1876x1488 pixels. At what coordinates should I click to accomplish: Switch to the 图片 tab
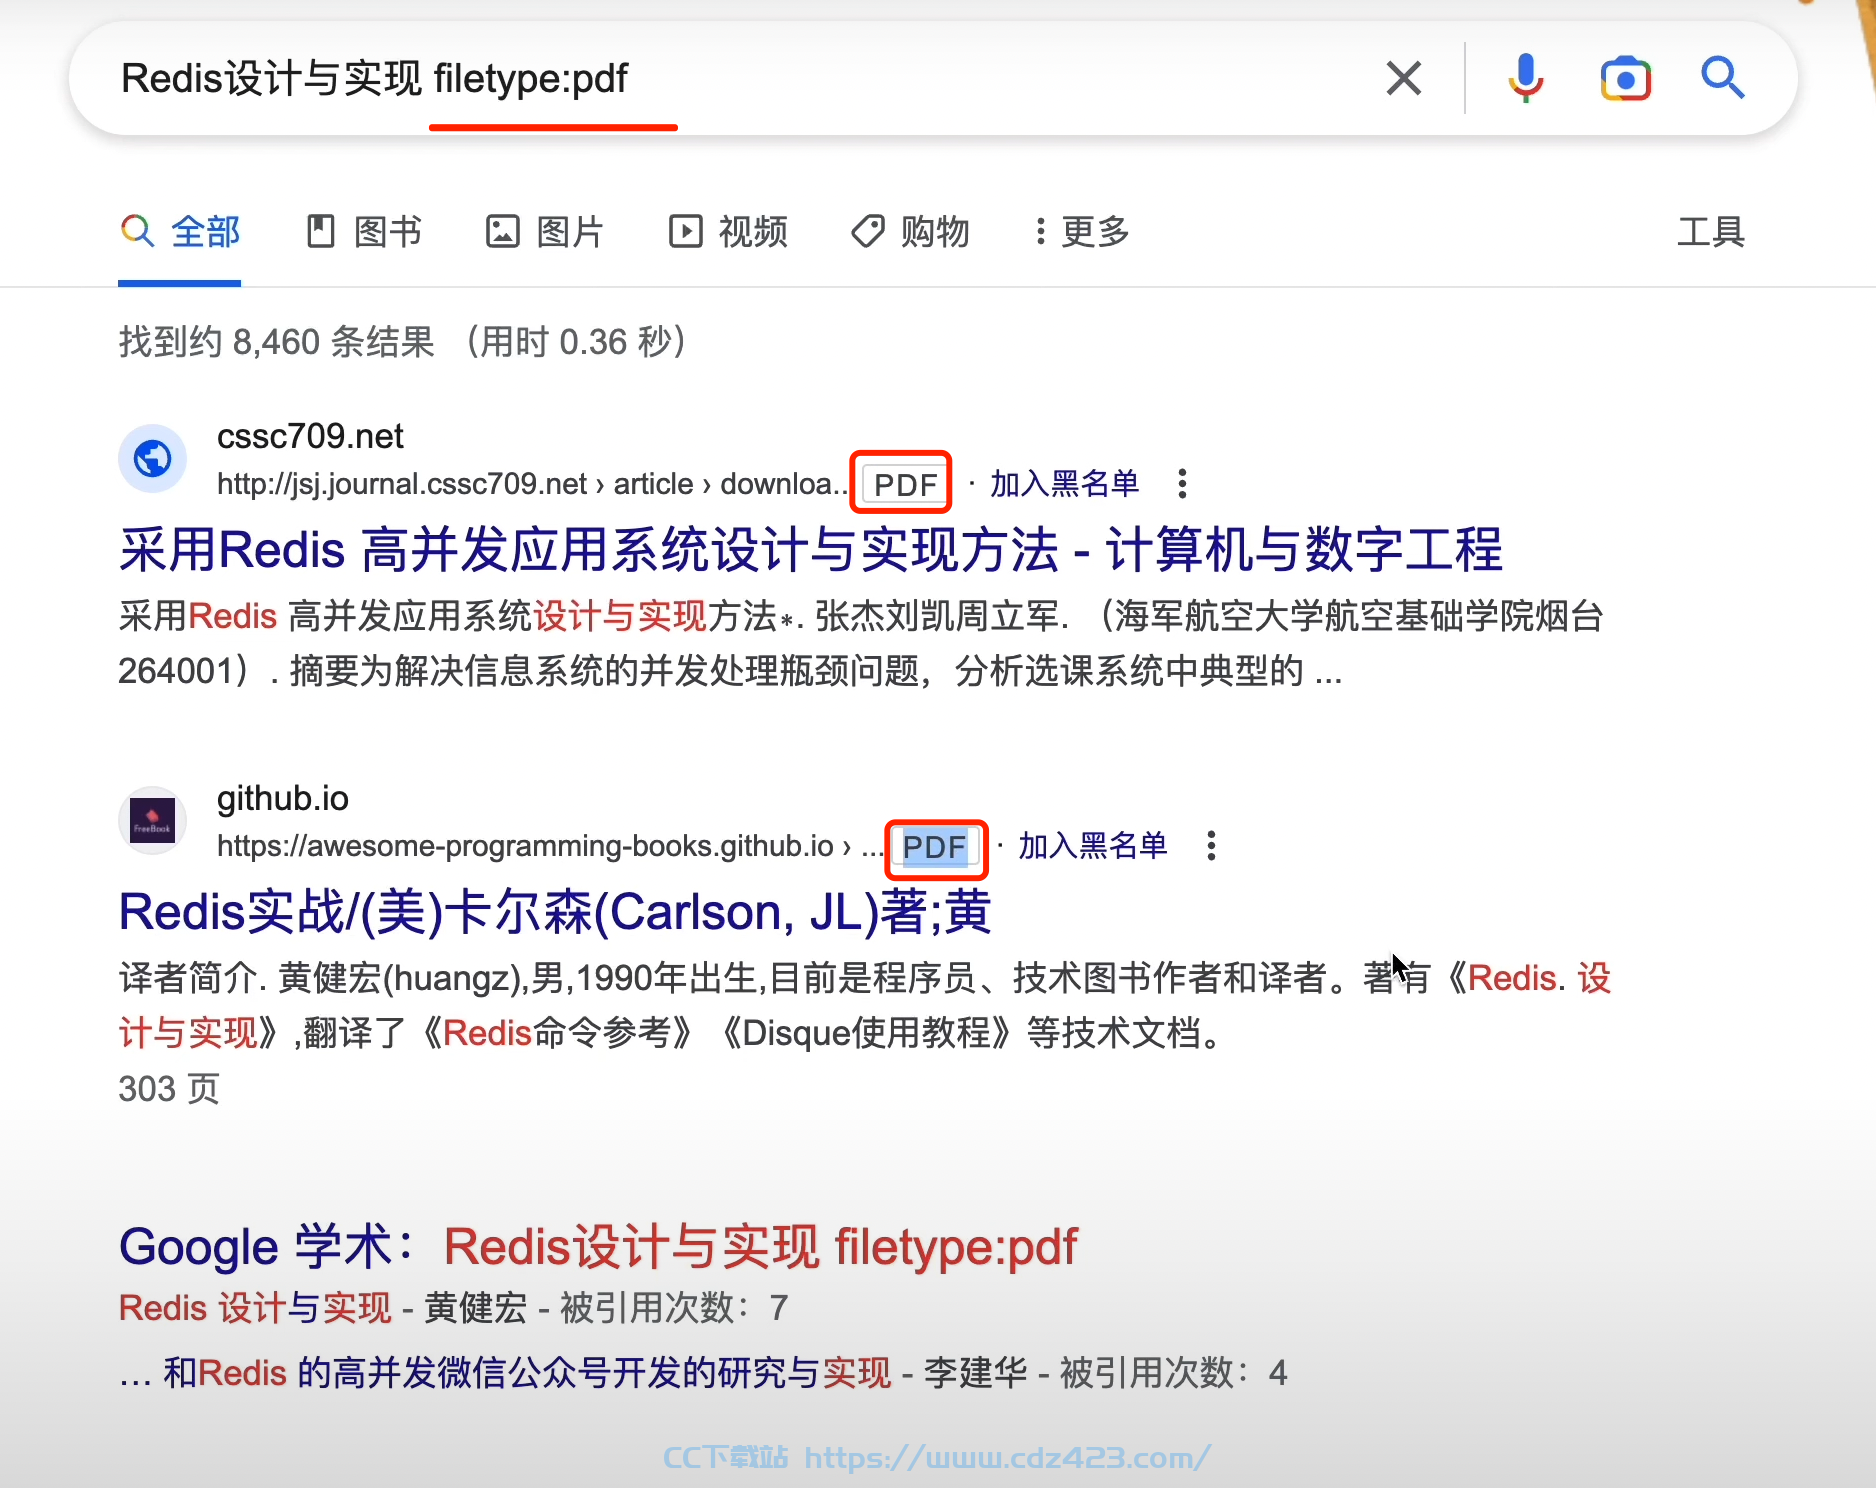[545, 232]
